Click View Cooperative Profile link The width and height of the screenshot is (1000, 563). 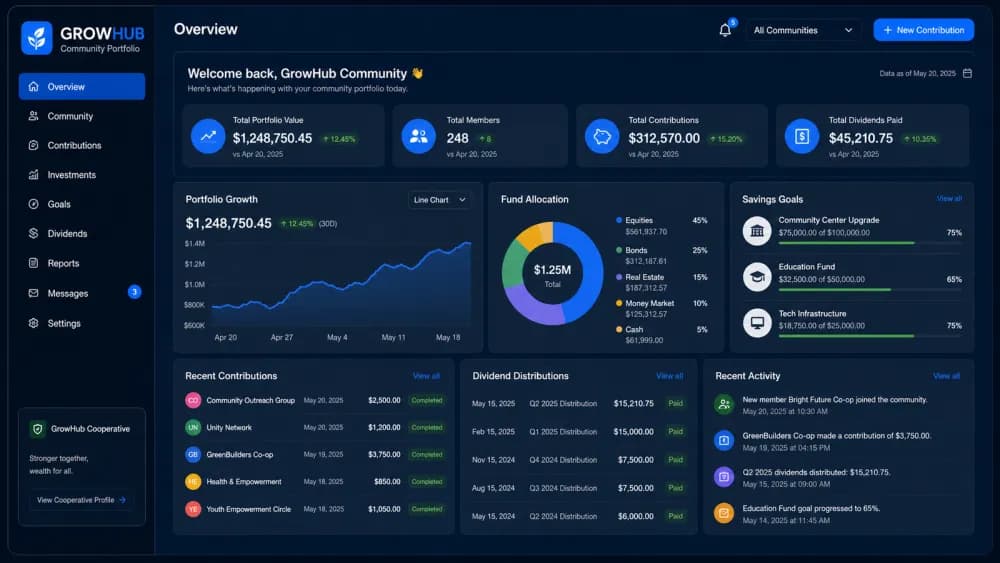(x=81, y=500)
